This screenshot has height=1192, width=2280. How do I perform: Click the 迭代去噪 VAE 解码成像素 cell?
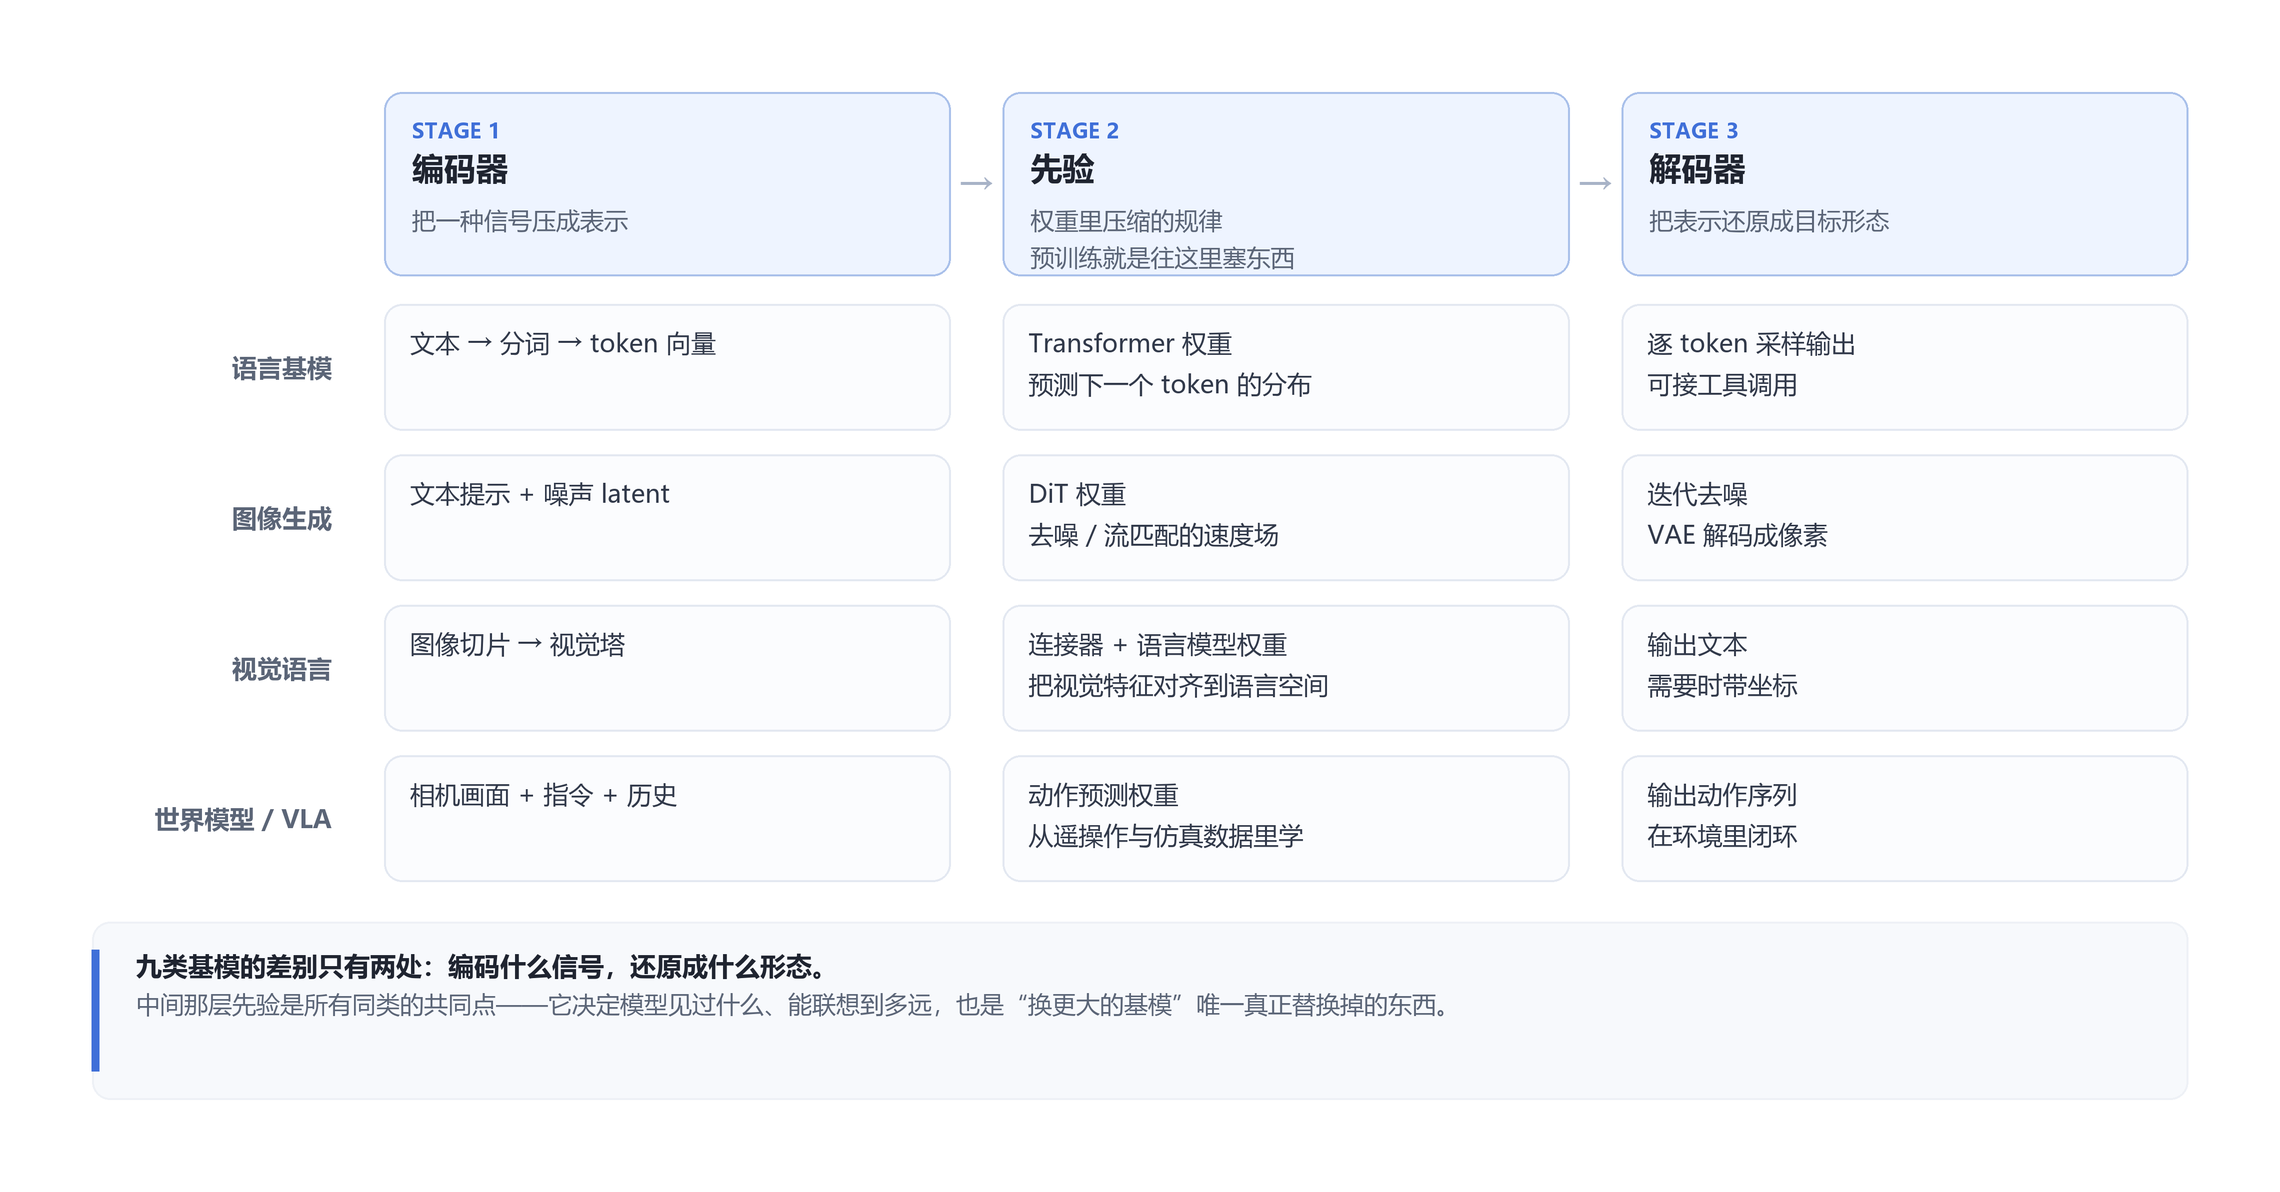click(x=1904, y=518)
